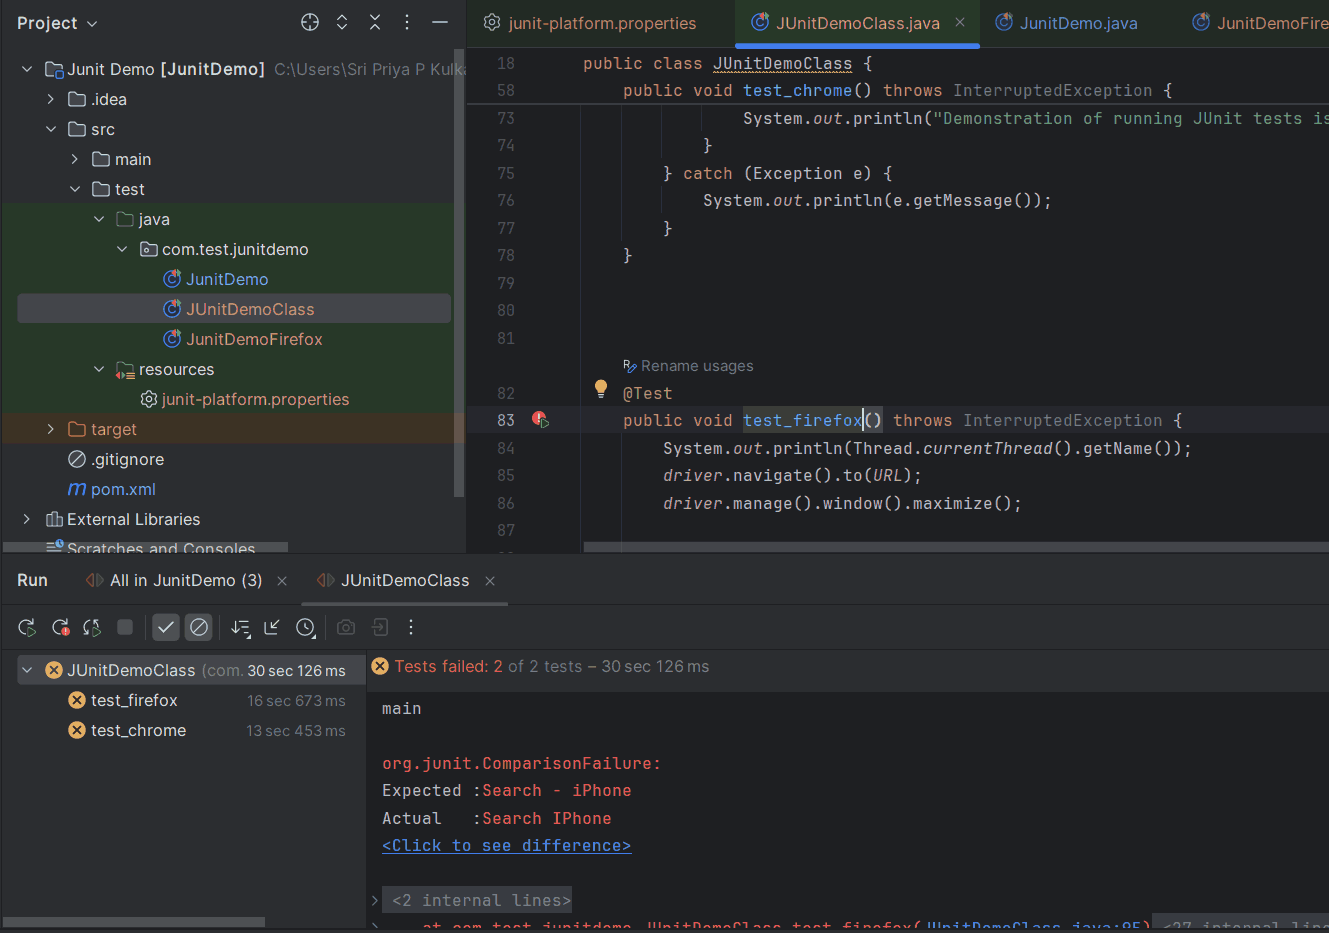Screen dimensions: 1329x933
Task: Click the sort tests icon
Action: coord(240,627)
